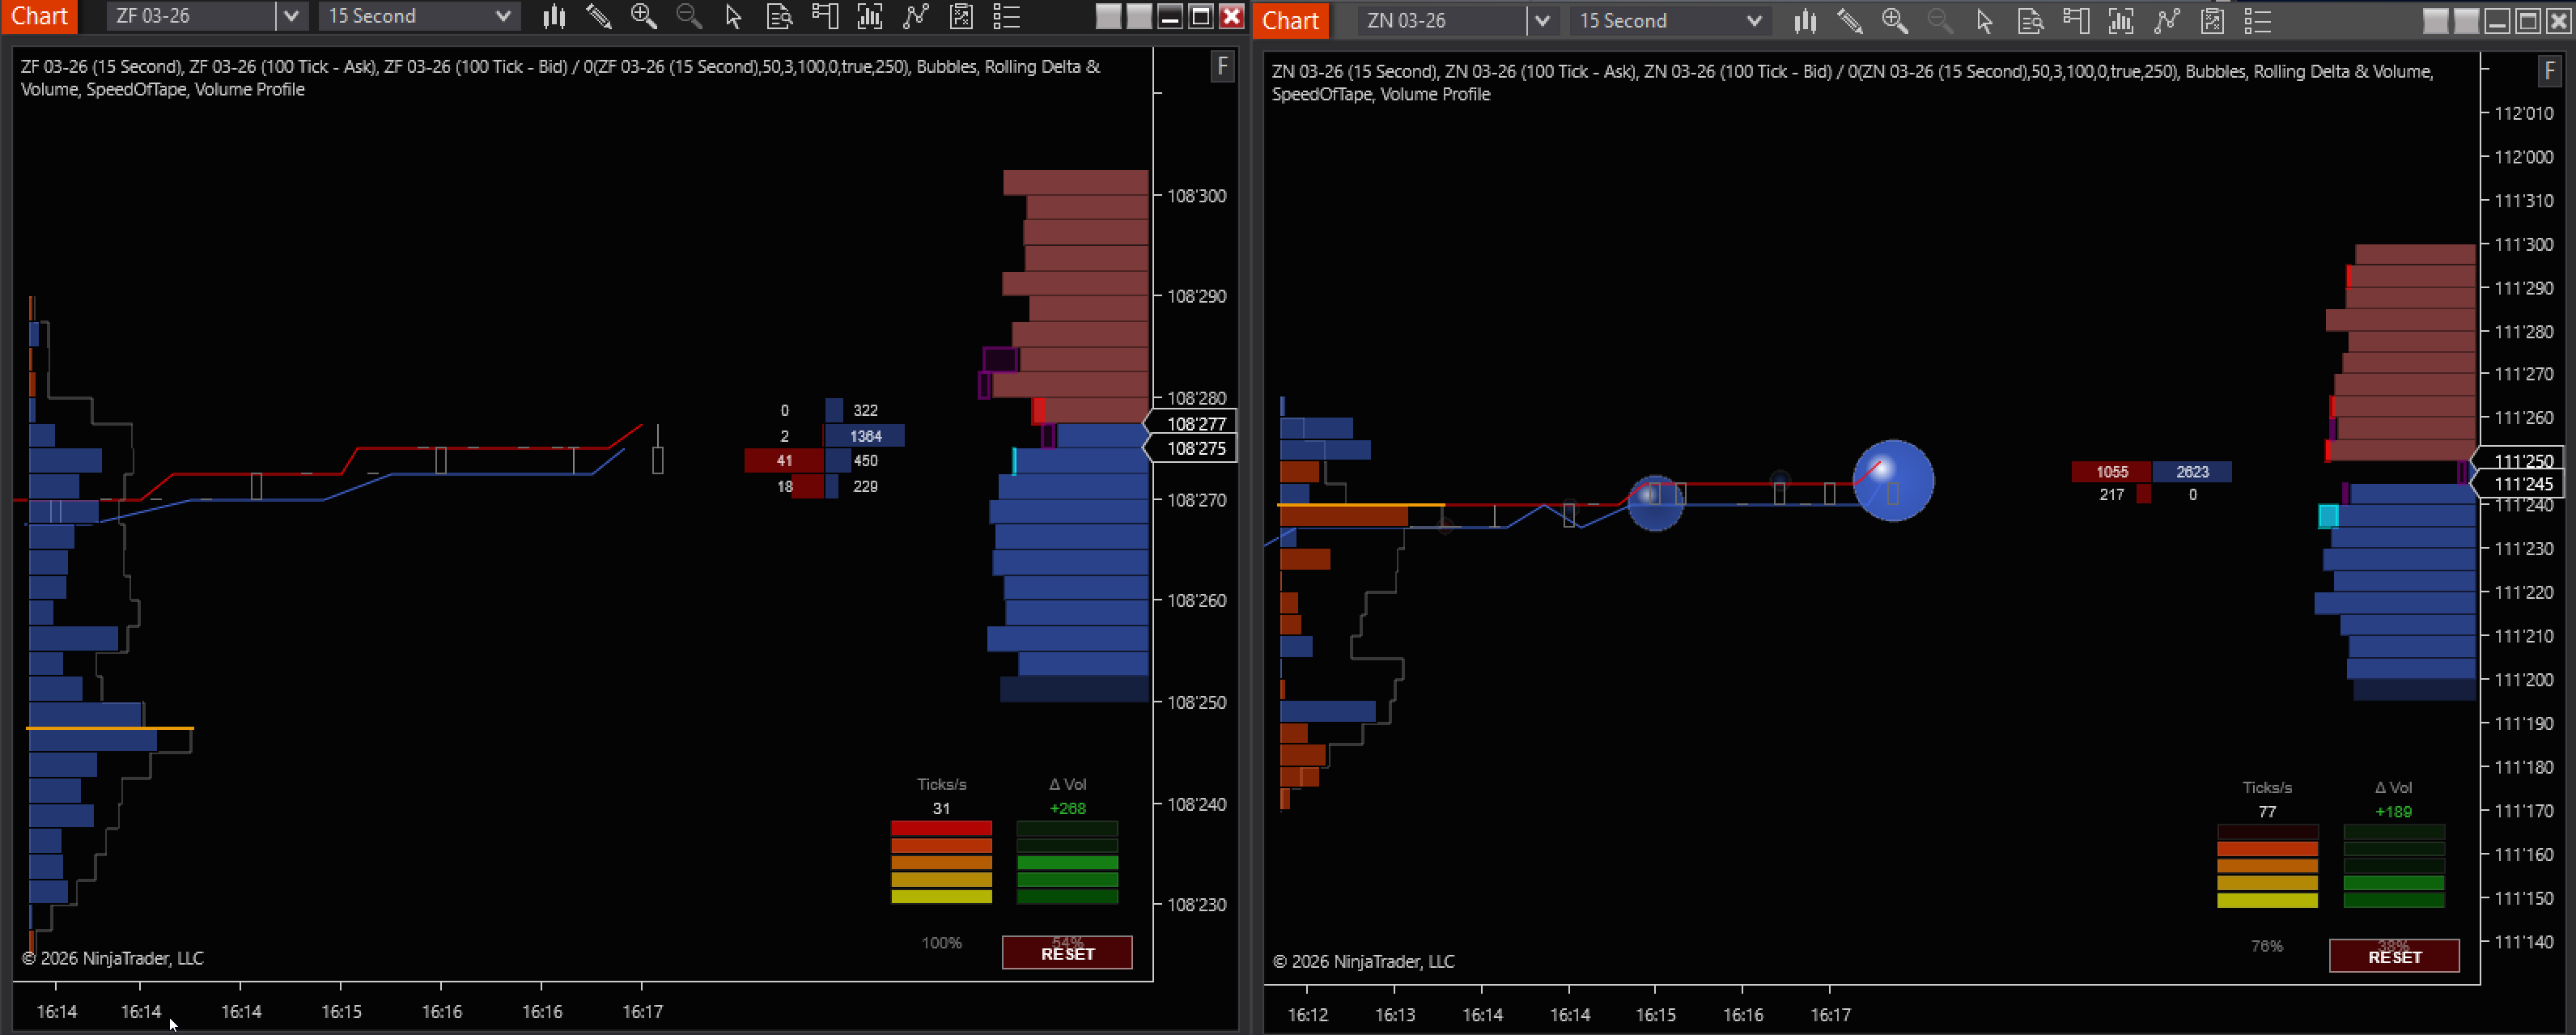Click the +268 Δ Vol value in ZF chart

pyautogui.click(x=1067, y=808)
